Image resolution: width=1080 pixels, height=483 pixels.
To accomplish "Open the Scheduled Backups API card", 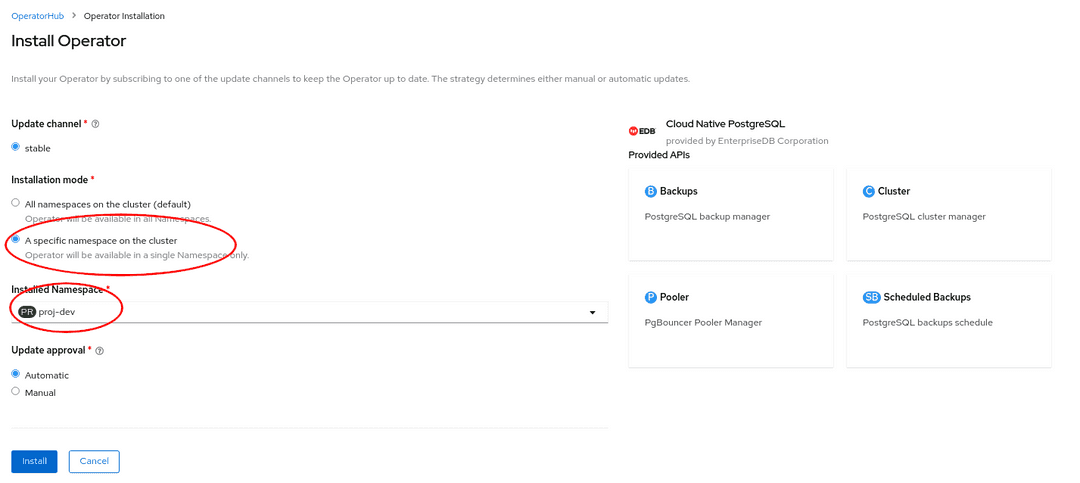I will tap(948, 320).
